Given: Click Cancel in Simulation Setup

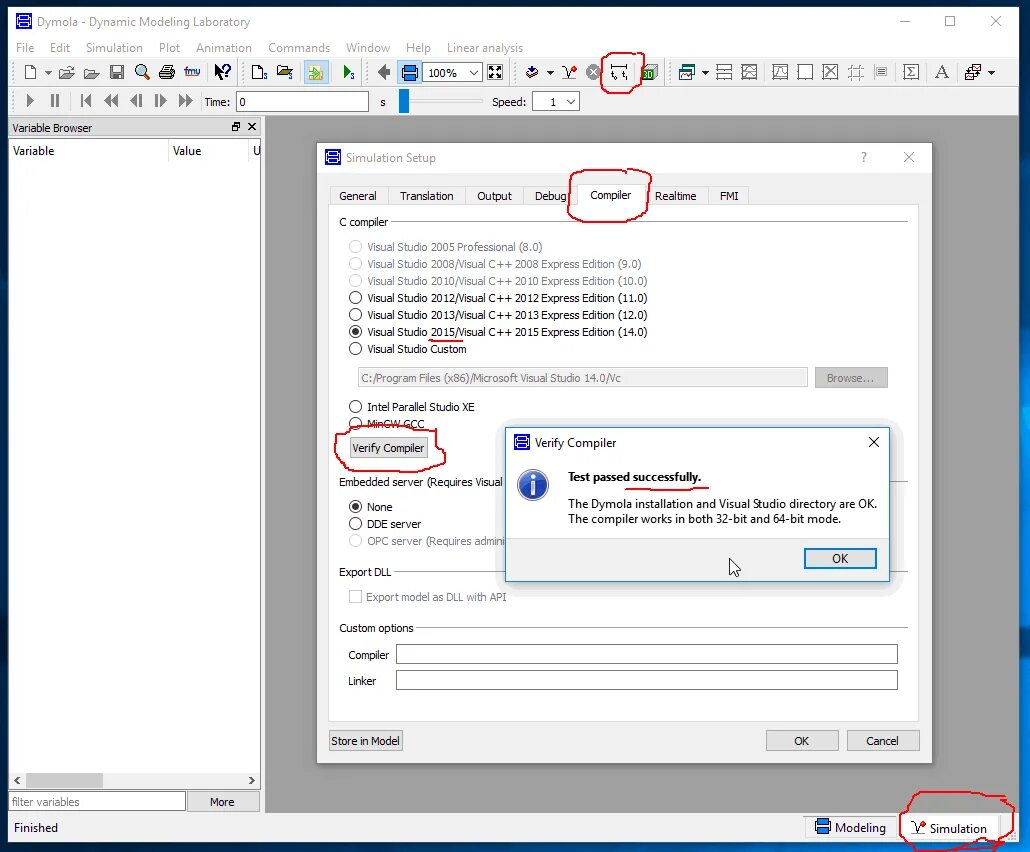Looking at the screenshot, I should click(x=882, y=740).
